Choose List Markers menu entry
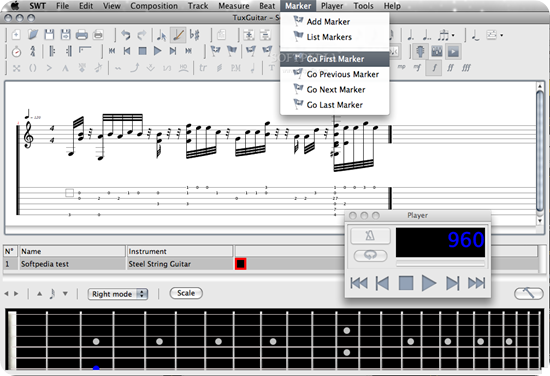This screenshot has width=550, height=376. (x=335, y=37)
